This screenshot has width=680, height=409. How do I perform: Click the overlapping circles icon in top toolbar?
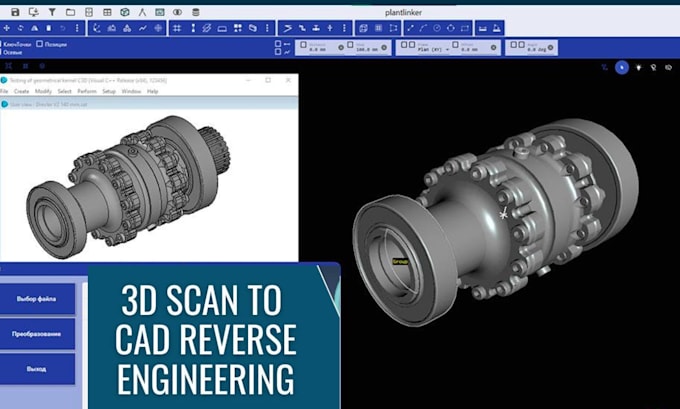177,12
